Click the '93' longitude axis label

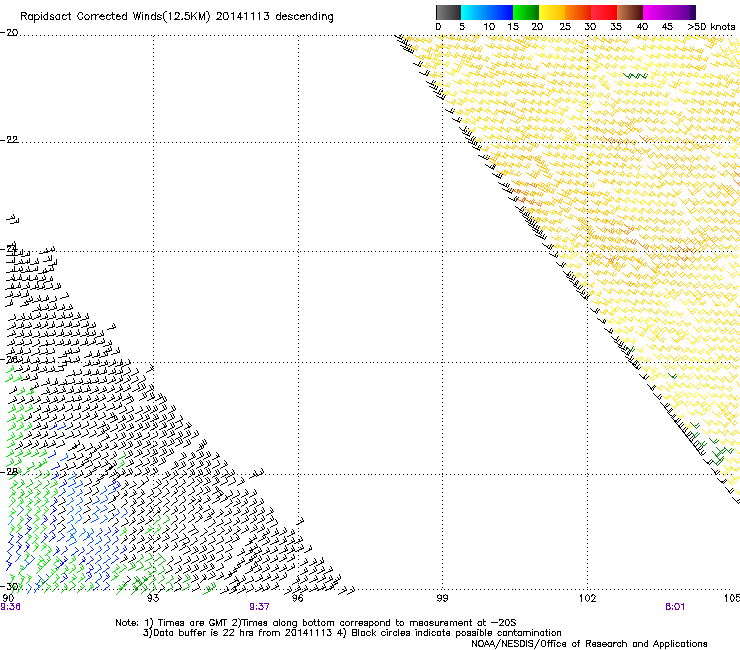pos(153,598)
